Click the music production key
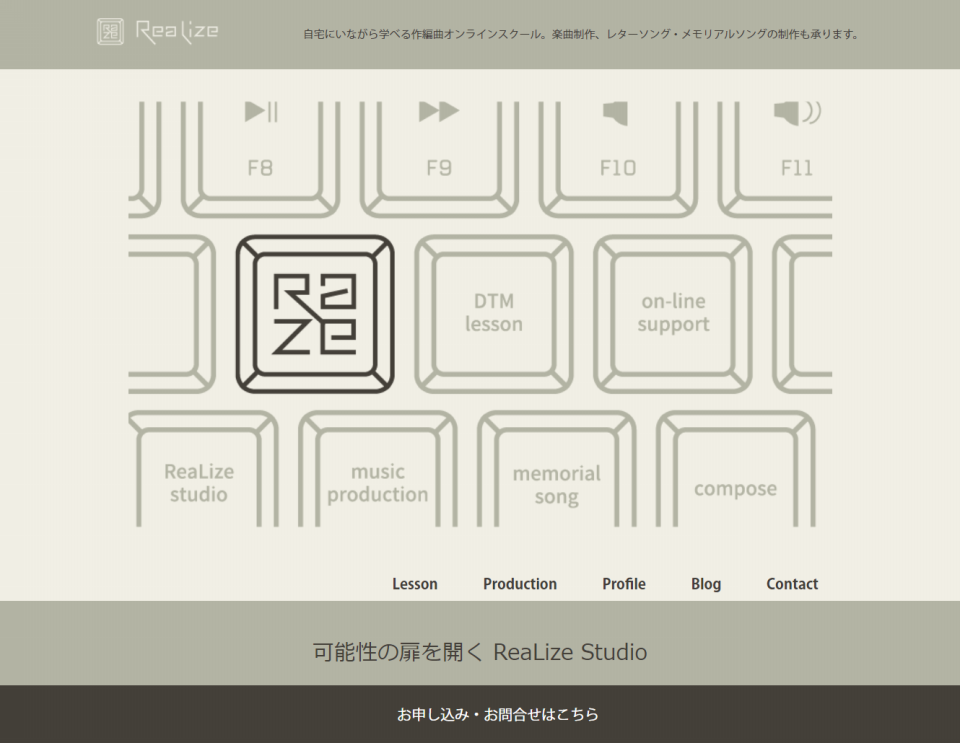Image resolution: width=960 pixels, height=743 pixels. (378, 469)
